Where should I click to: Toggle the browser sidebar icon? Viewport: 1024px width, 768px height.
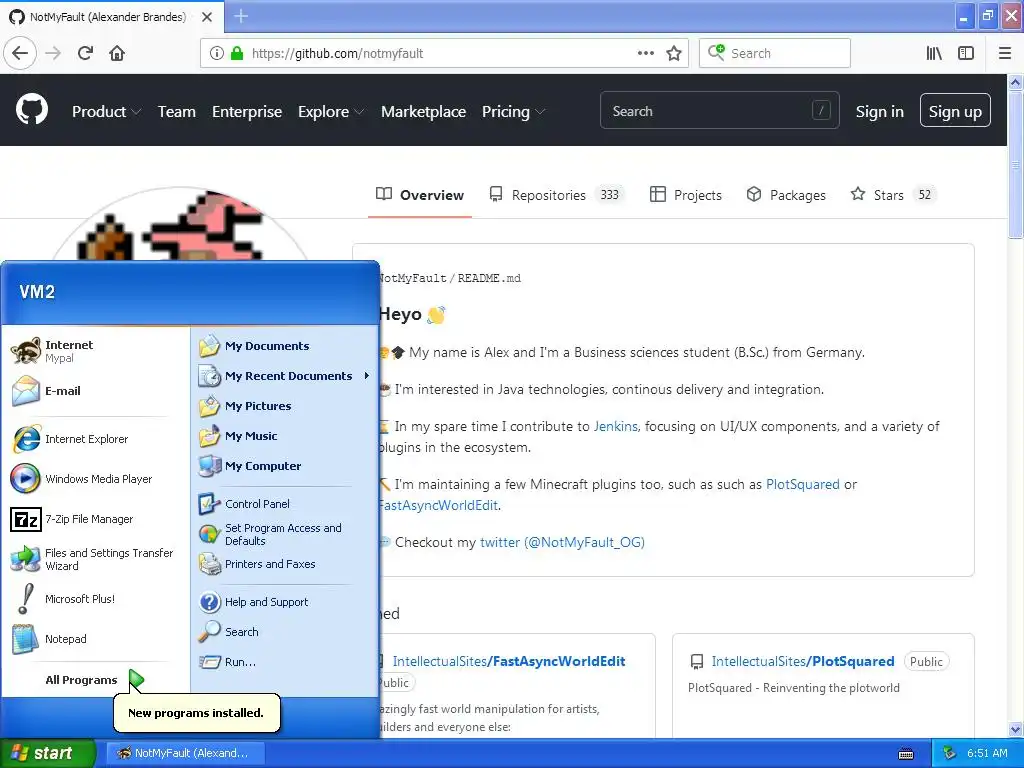(x=966, y=53)
